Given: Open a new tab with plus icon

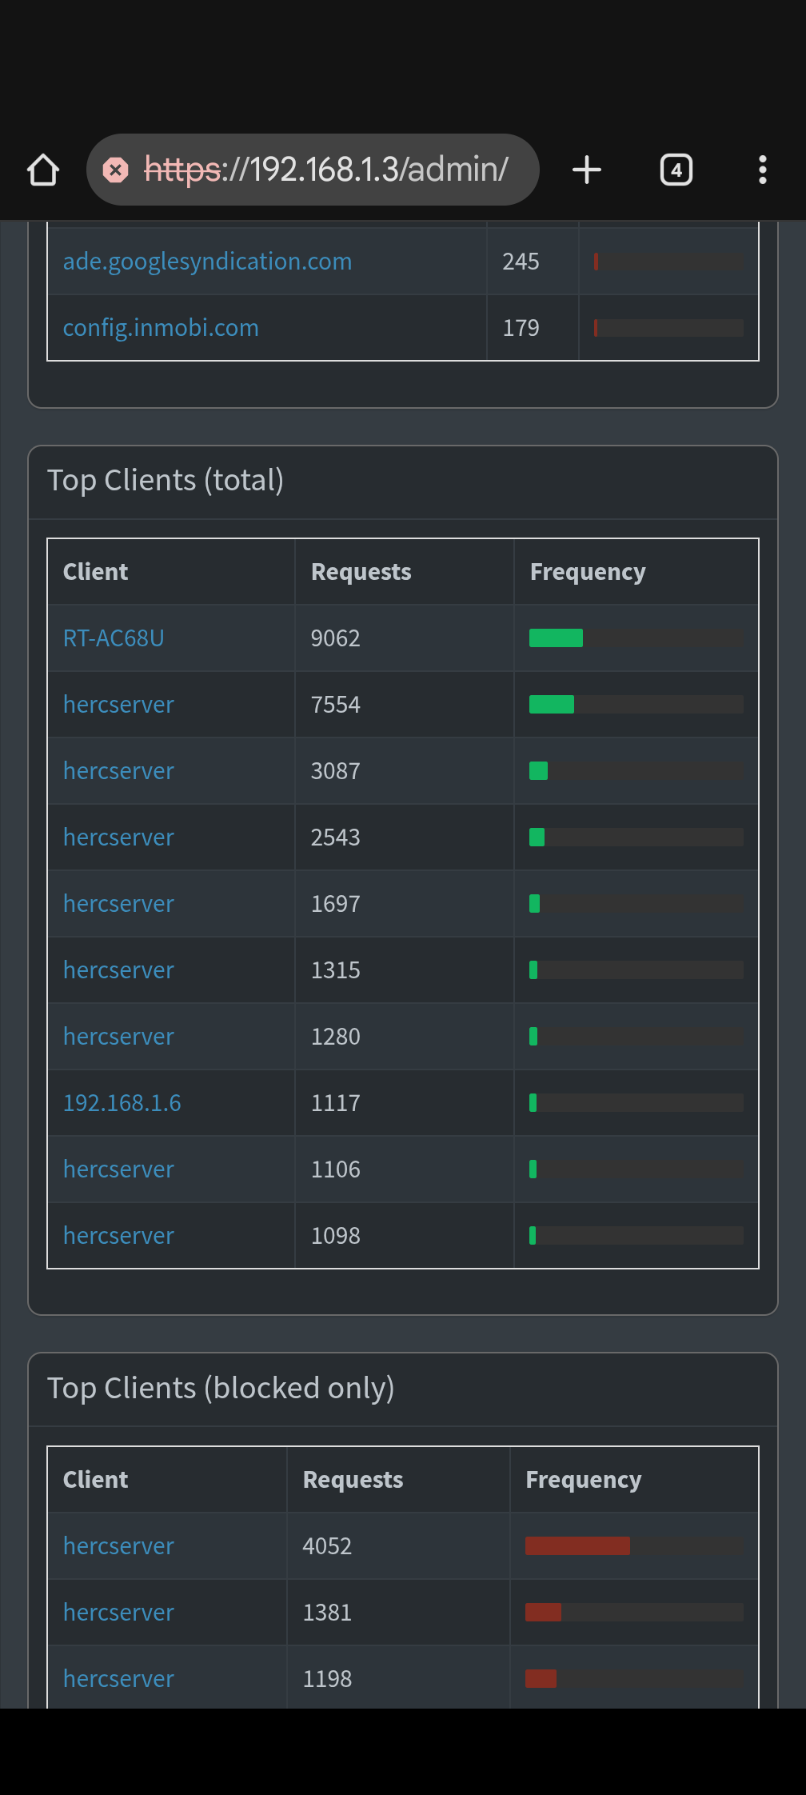Looking at the screenshot, I should 587,170.
